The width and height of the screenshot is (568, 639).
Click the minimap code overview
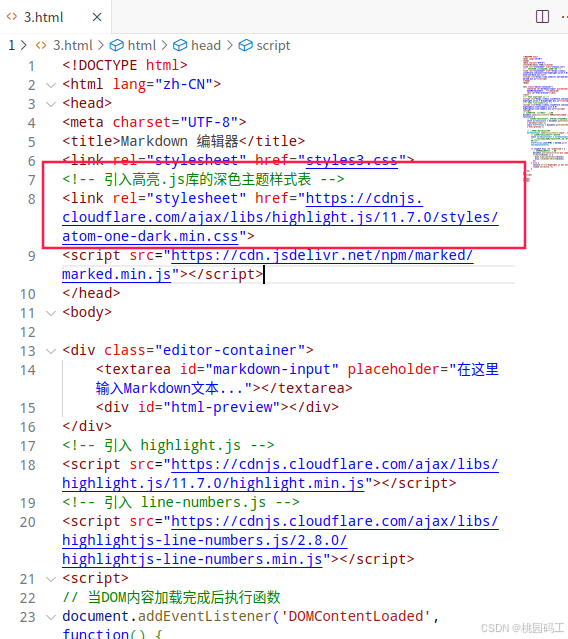[x=545, y=118]
